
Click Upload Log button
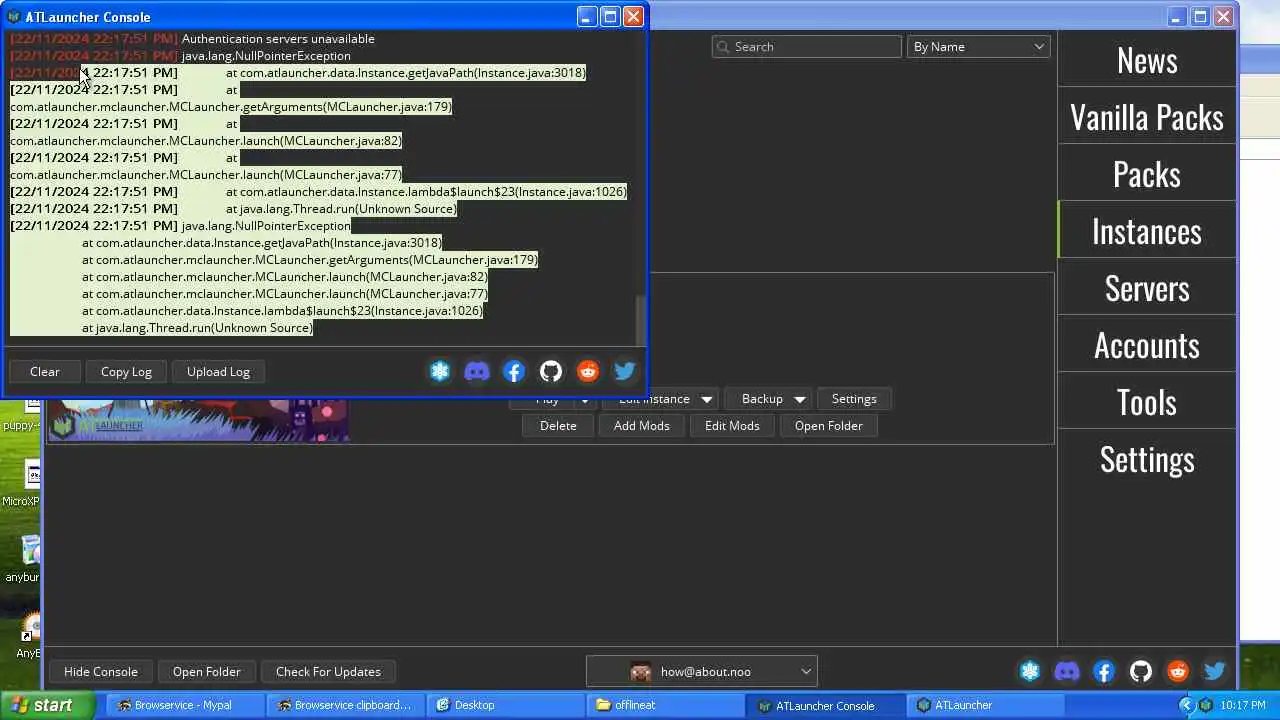pyautogui.click(x=218, y=372)
